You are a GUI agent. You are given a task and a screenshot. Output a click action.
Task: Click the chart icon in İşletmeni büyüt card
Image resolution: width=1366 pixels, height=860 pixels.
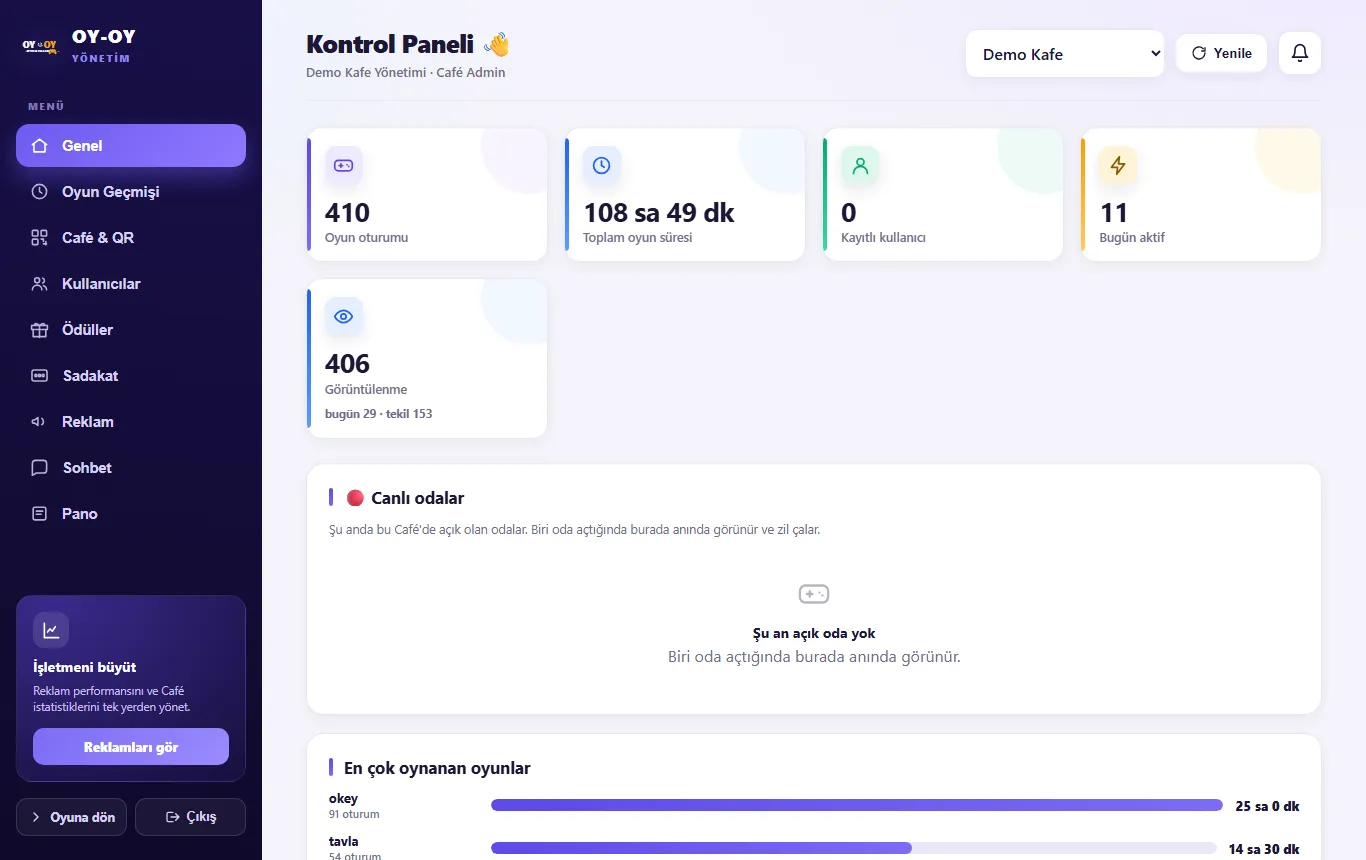pos(51,630)
